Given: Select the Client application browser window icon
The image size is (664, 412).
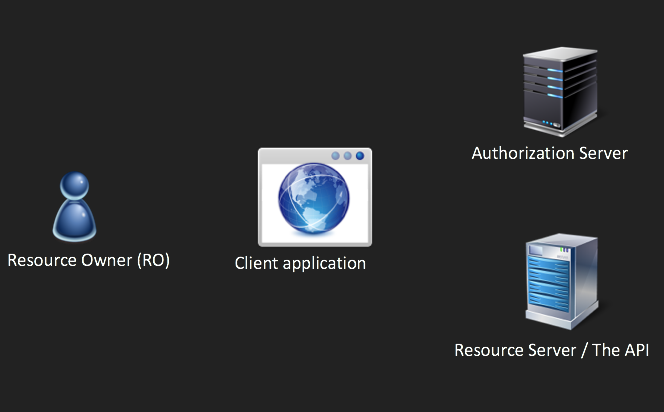Looking at the screenshot, I should [x=315, y=197].
